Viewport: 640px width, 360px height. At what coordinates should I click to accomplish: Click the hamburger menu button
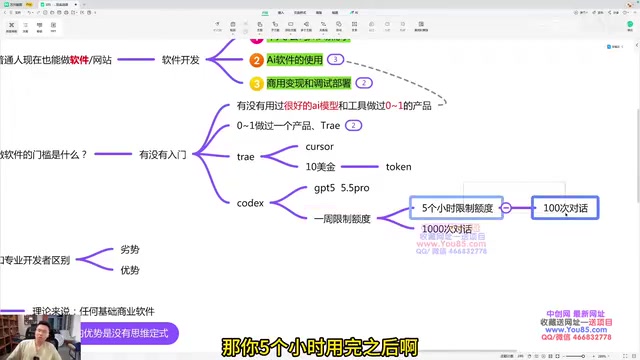[11, 13]
